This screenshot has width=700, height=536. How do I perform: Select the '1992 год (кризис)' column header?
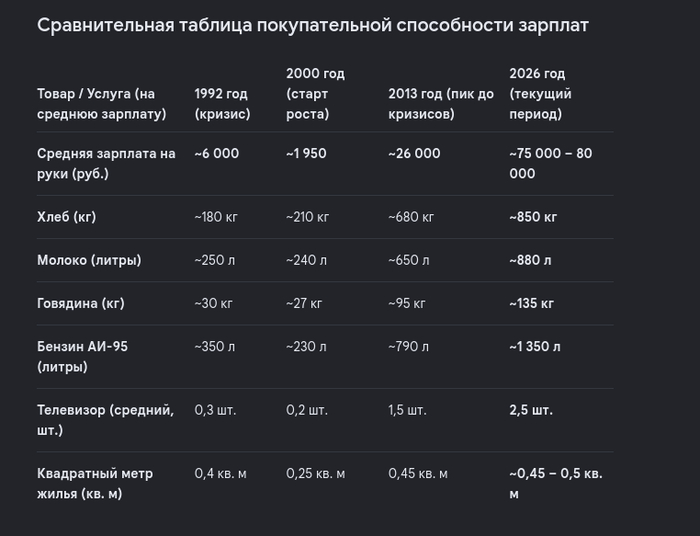coord(222,104)
